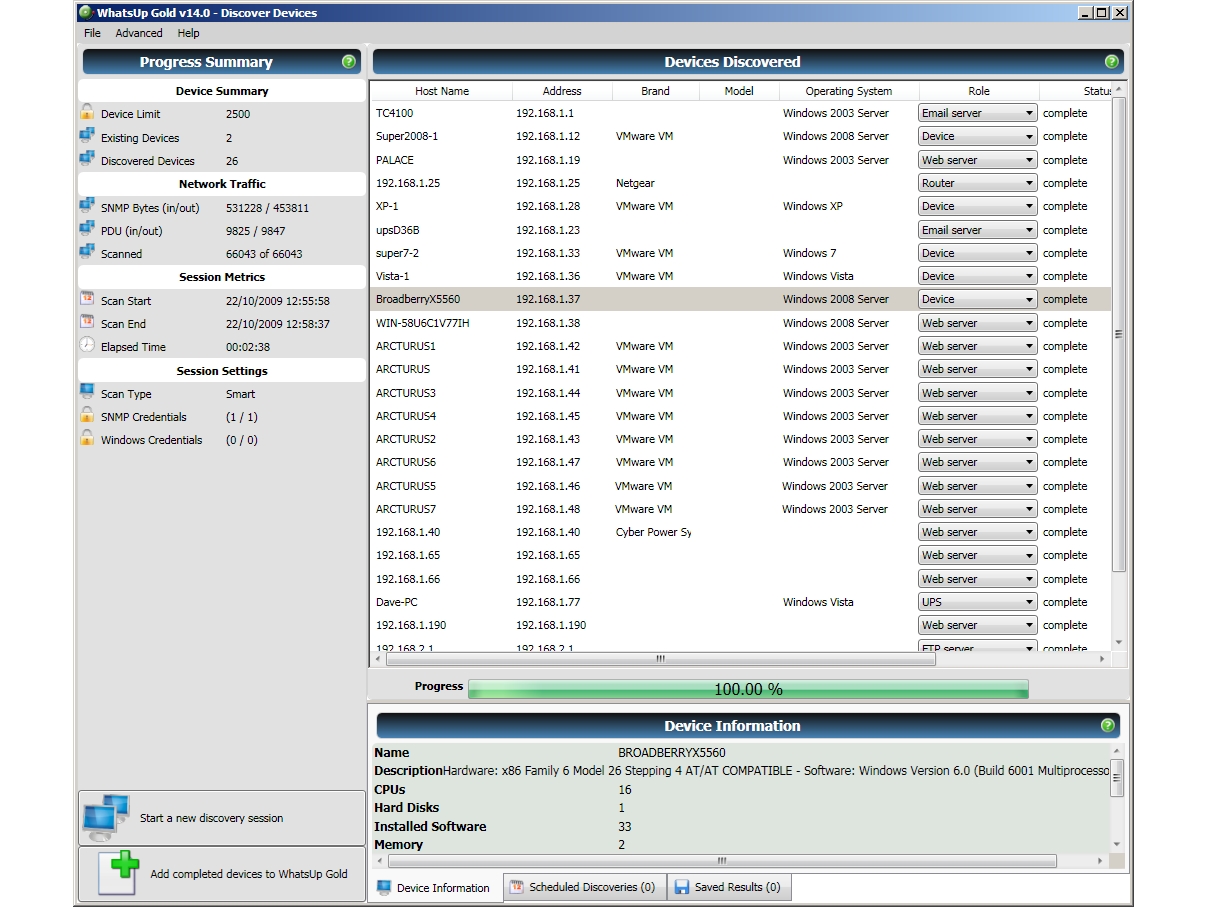The width and height of the screenshot is (1207, 907).
Task: Click the Scan Start calendar icon
Action: [x=87, y=300]
